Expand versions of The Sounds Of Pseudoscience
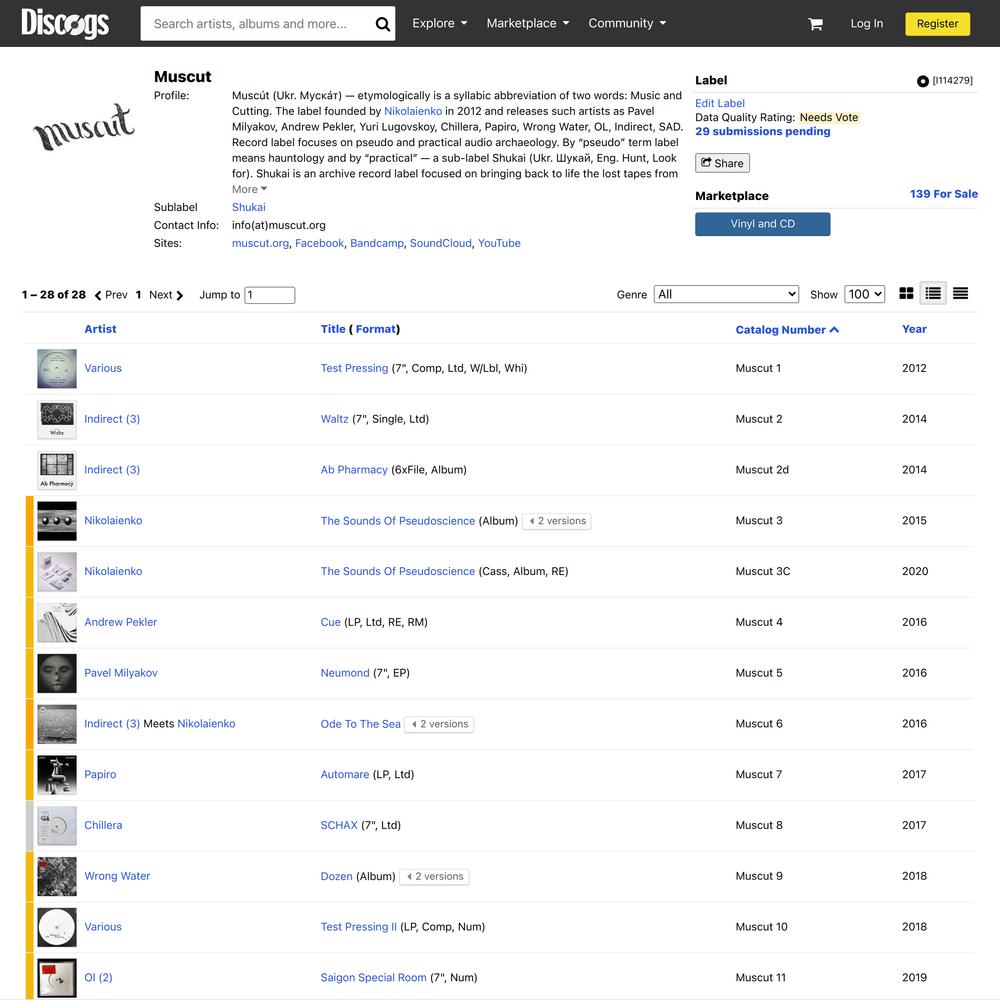Image resolution: width=1000 pixels, height=1000 pixels. point(557,521)
